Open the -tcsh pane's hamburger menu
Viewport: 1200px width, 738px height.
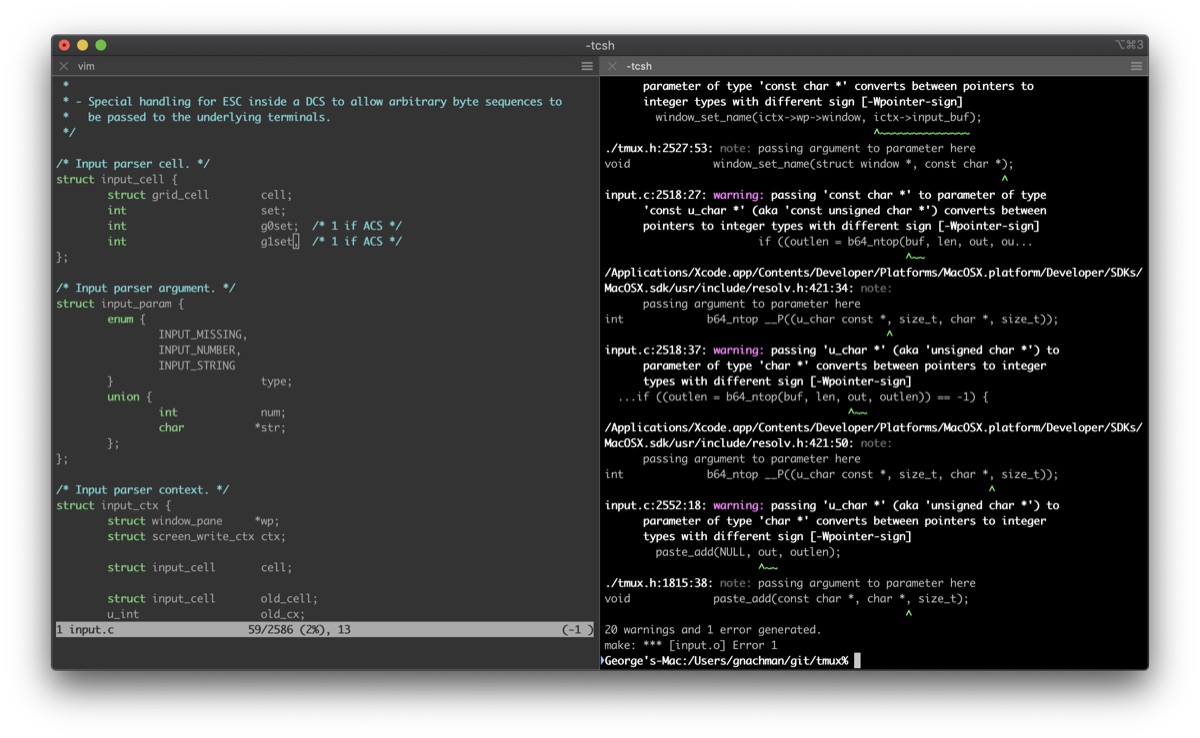tap(1135, 66)
